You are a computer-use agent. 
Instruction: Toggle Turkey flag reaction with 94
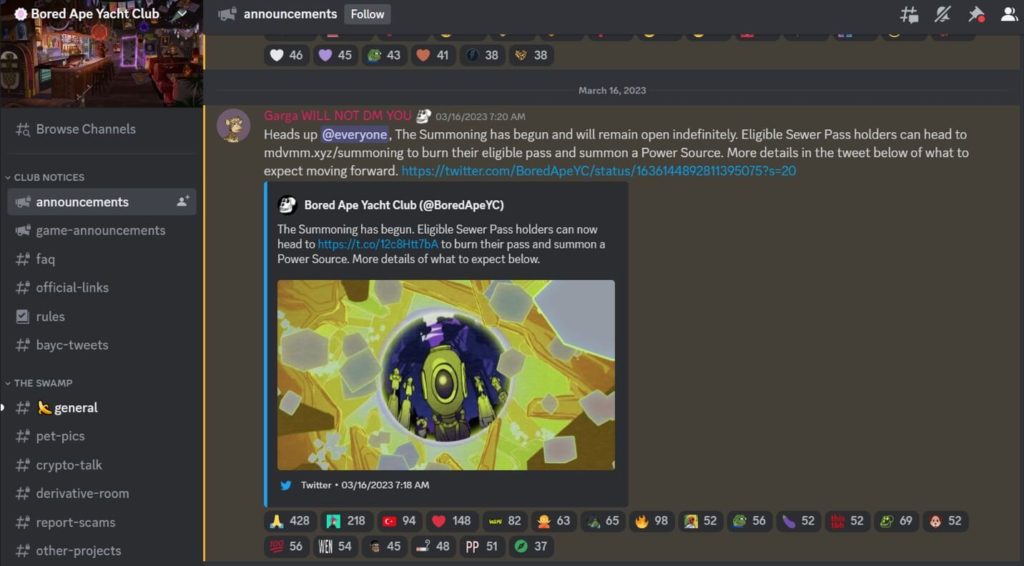pyautogui.click(x=399, y=521)
